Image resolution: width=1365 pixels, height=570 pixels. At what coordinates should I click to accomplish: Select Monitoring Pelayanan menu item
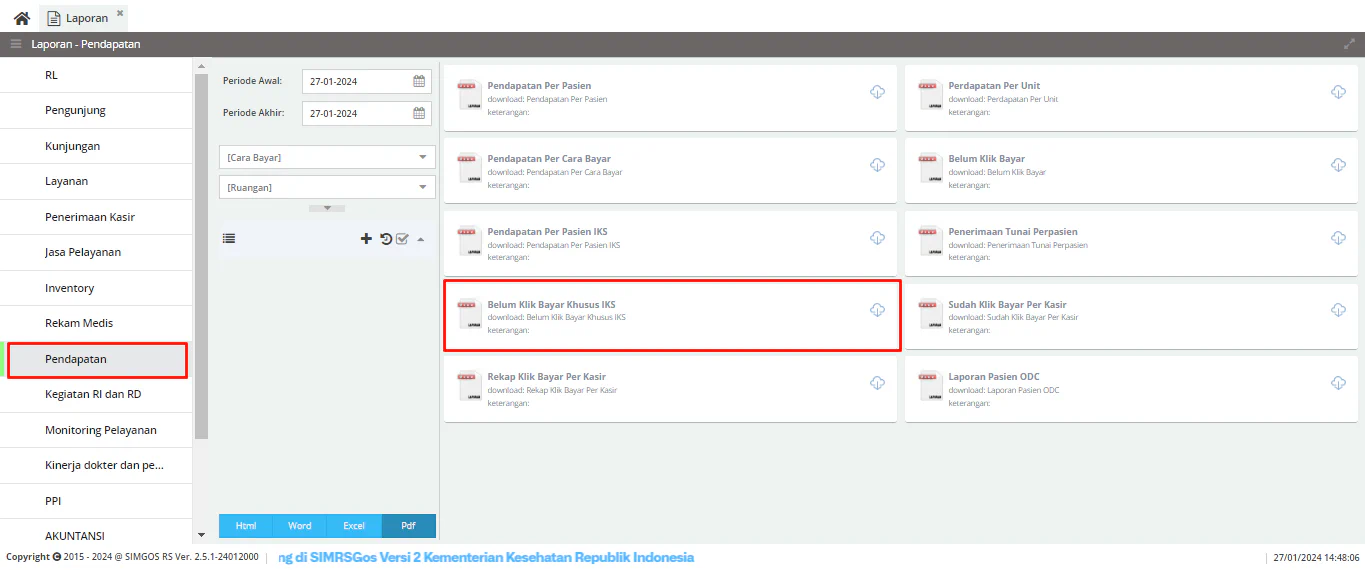coord(96,430)
